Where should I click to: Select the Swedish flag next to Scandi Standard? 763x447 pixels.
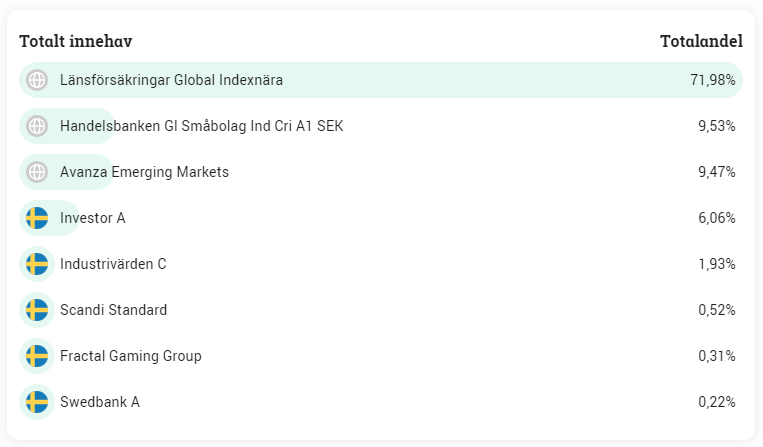[x=37, y=310]
